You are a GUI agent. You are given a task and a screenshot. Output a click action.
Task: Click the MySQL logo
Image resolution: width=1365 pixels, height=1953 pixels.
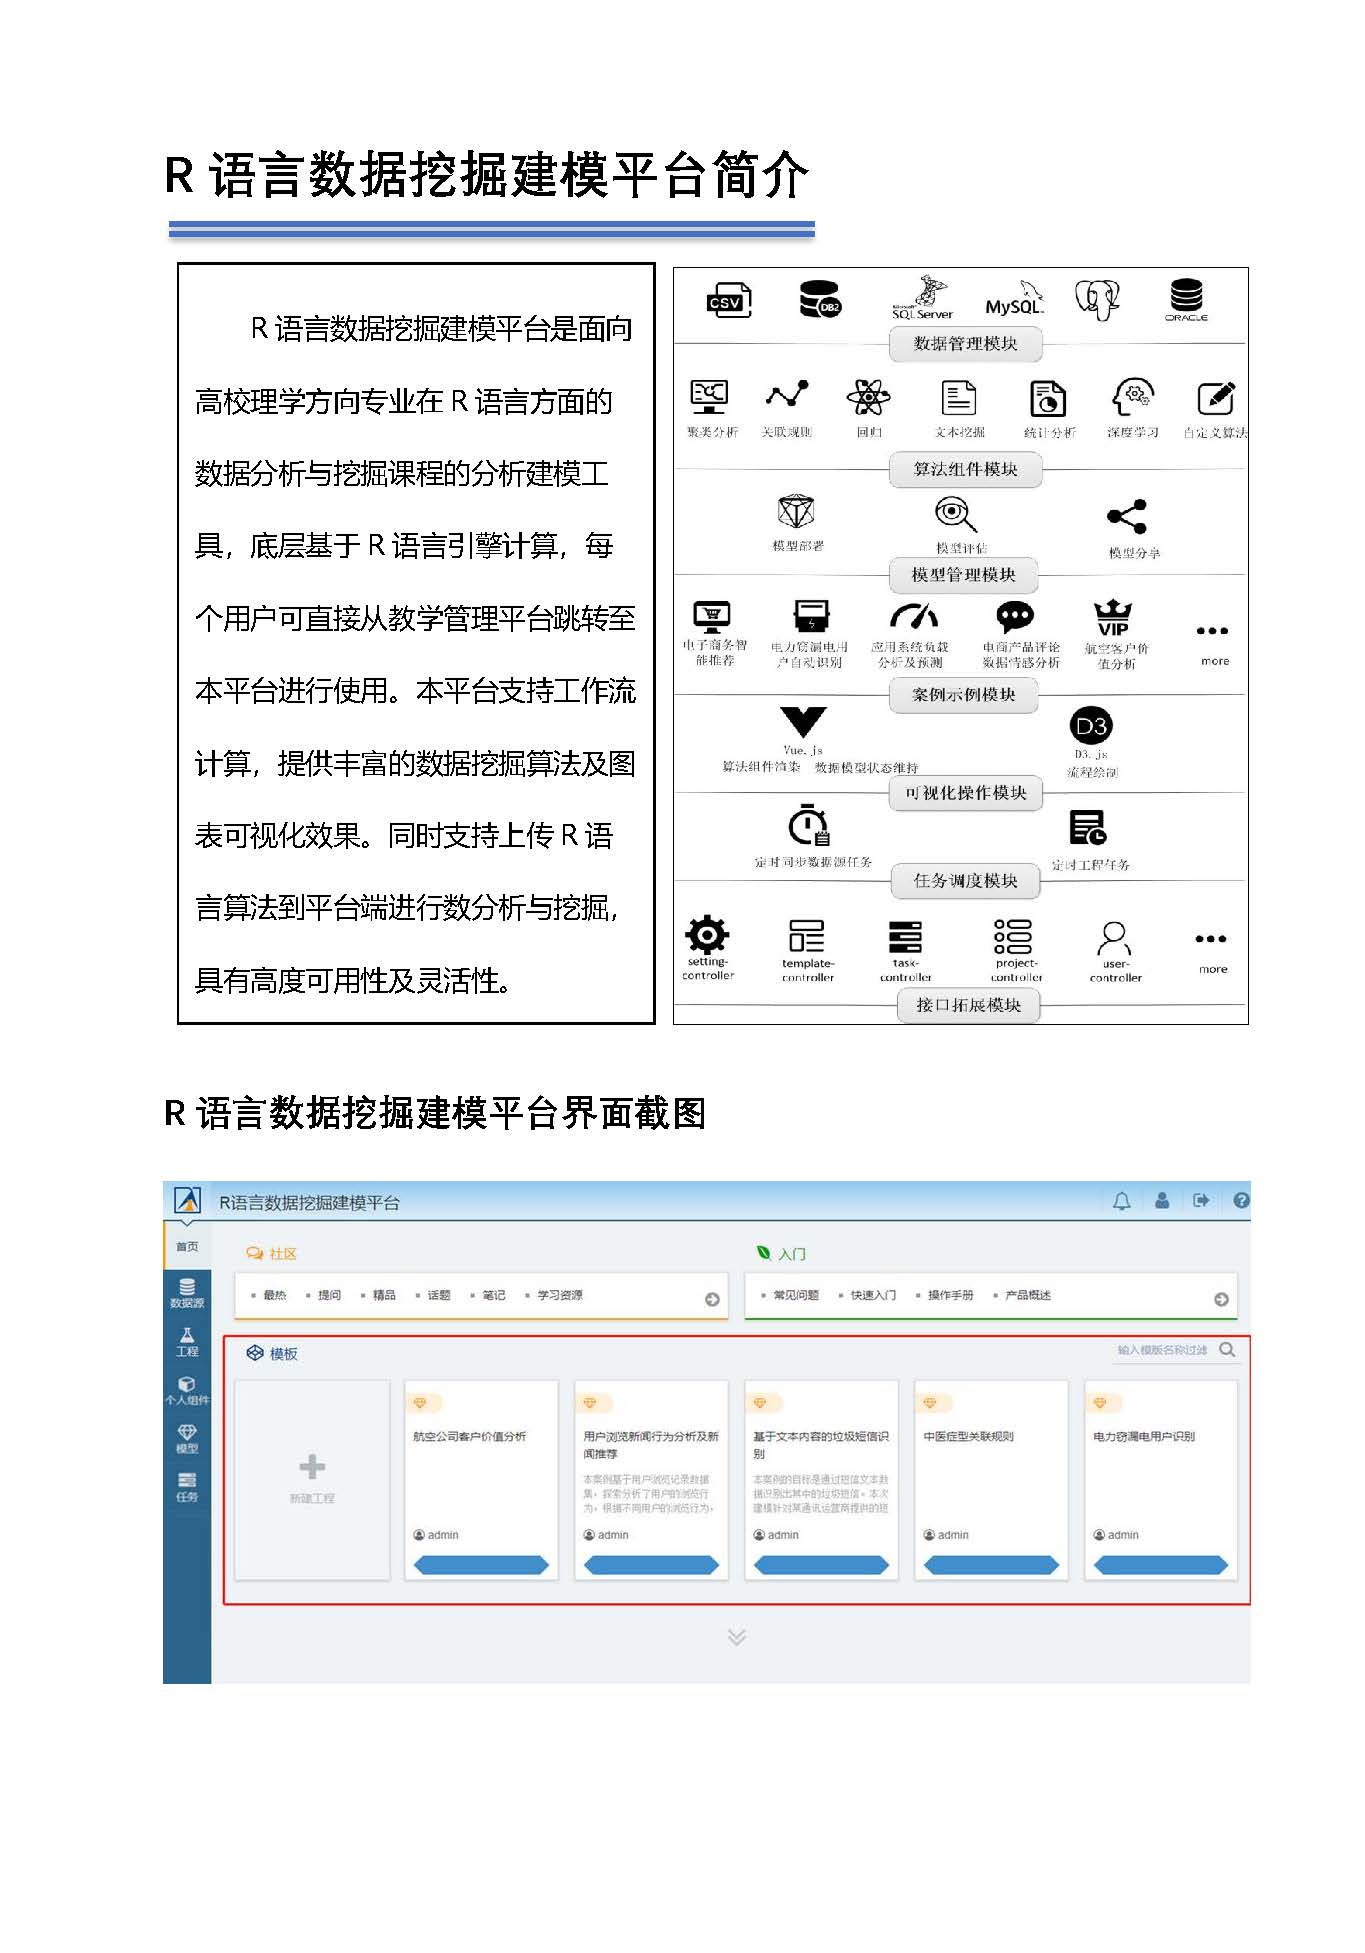pyautogui.click(x=1014, y=300)
